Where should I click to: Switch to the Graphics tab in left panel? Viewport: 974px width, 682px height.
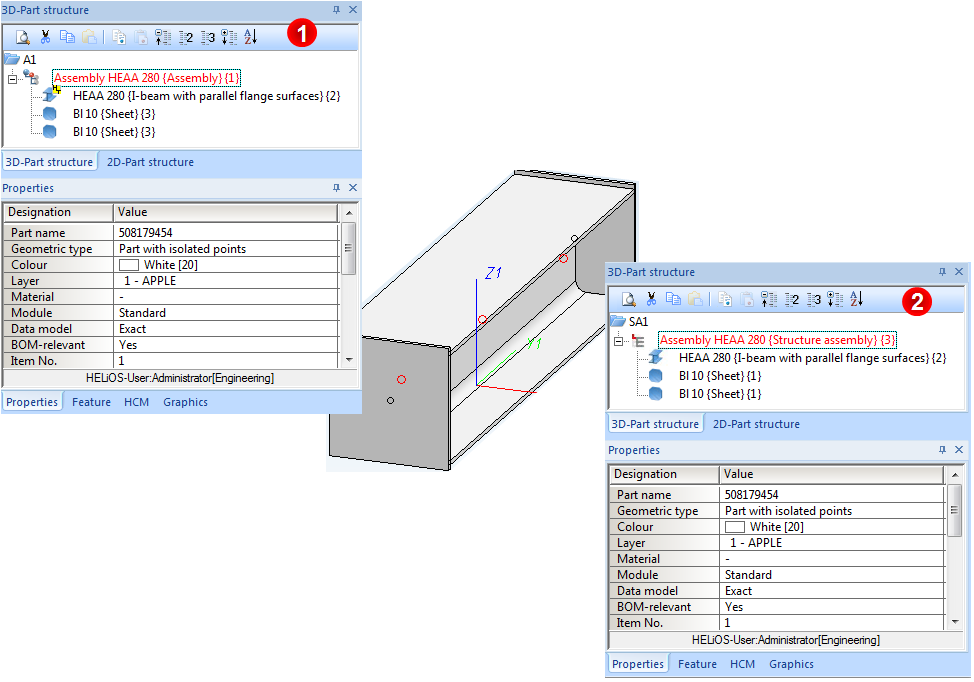(185, 402)
